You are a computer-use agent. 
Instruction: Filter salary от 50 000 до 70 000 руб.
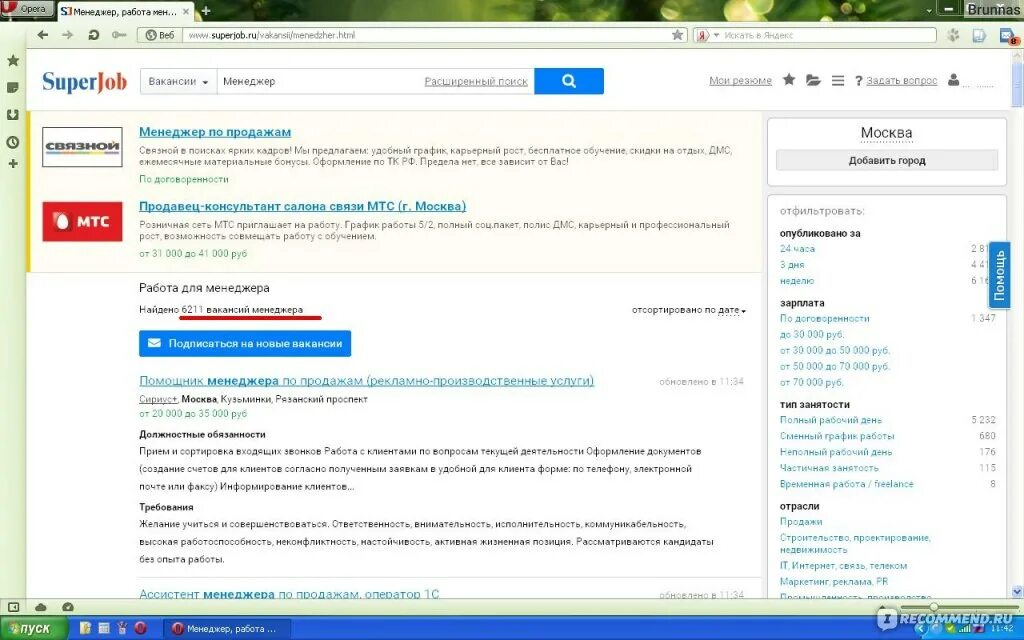click(835, 366)
